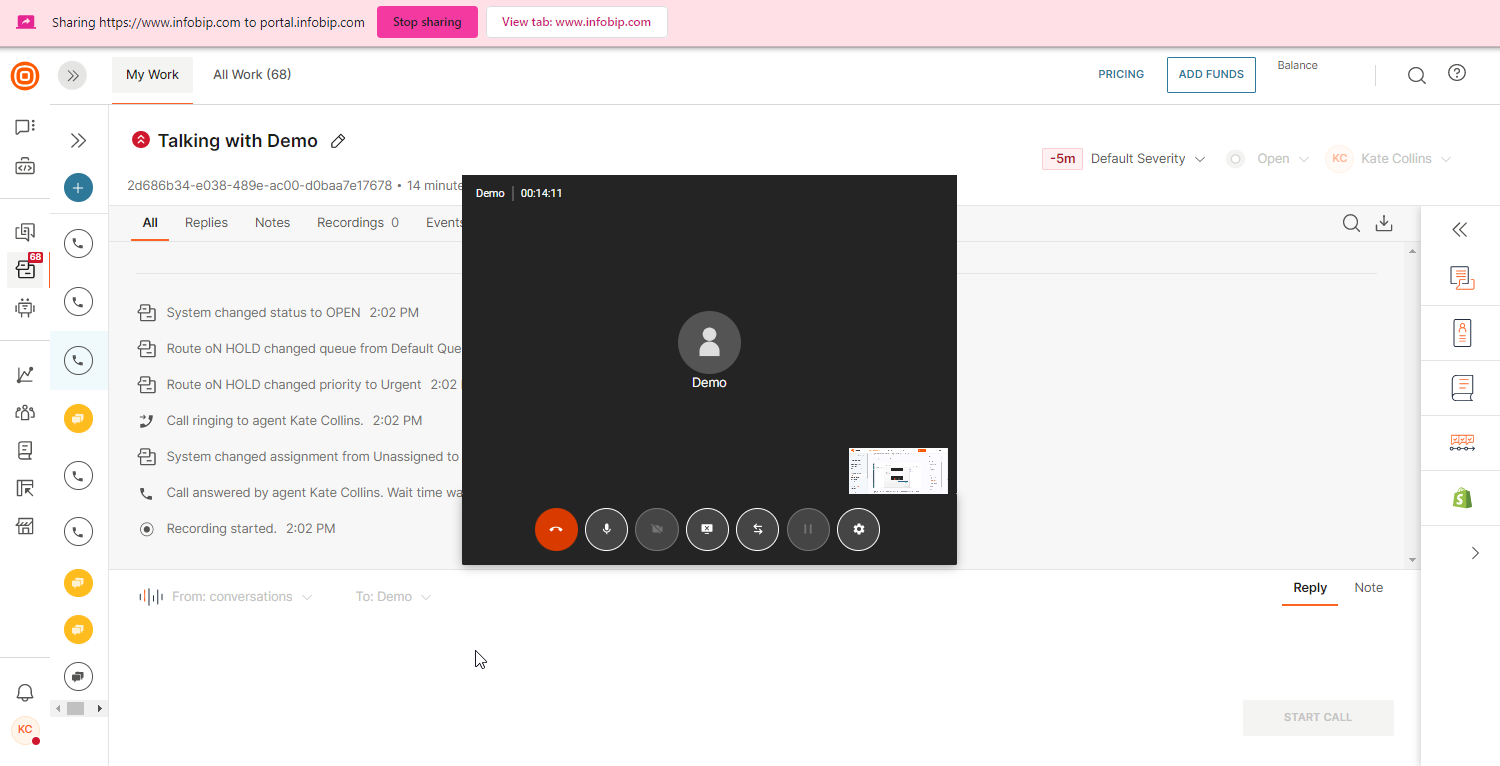
Task: Edit conversation title with pencil icon
Action: coord(338,141)
